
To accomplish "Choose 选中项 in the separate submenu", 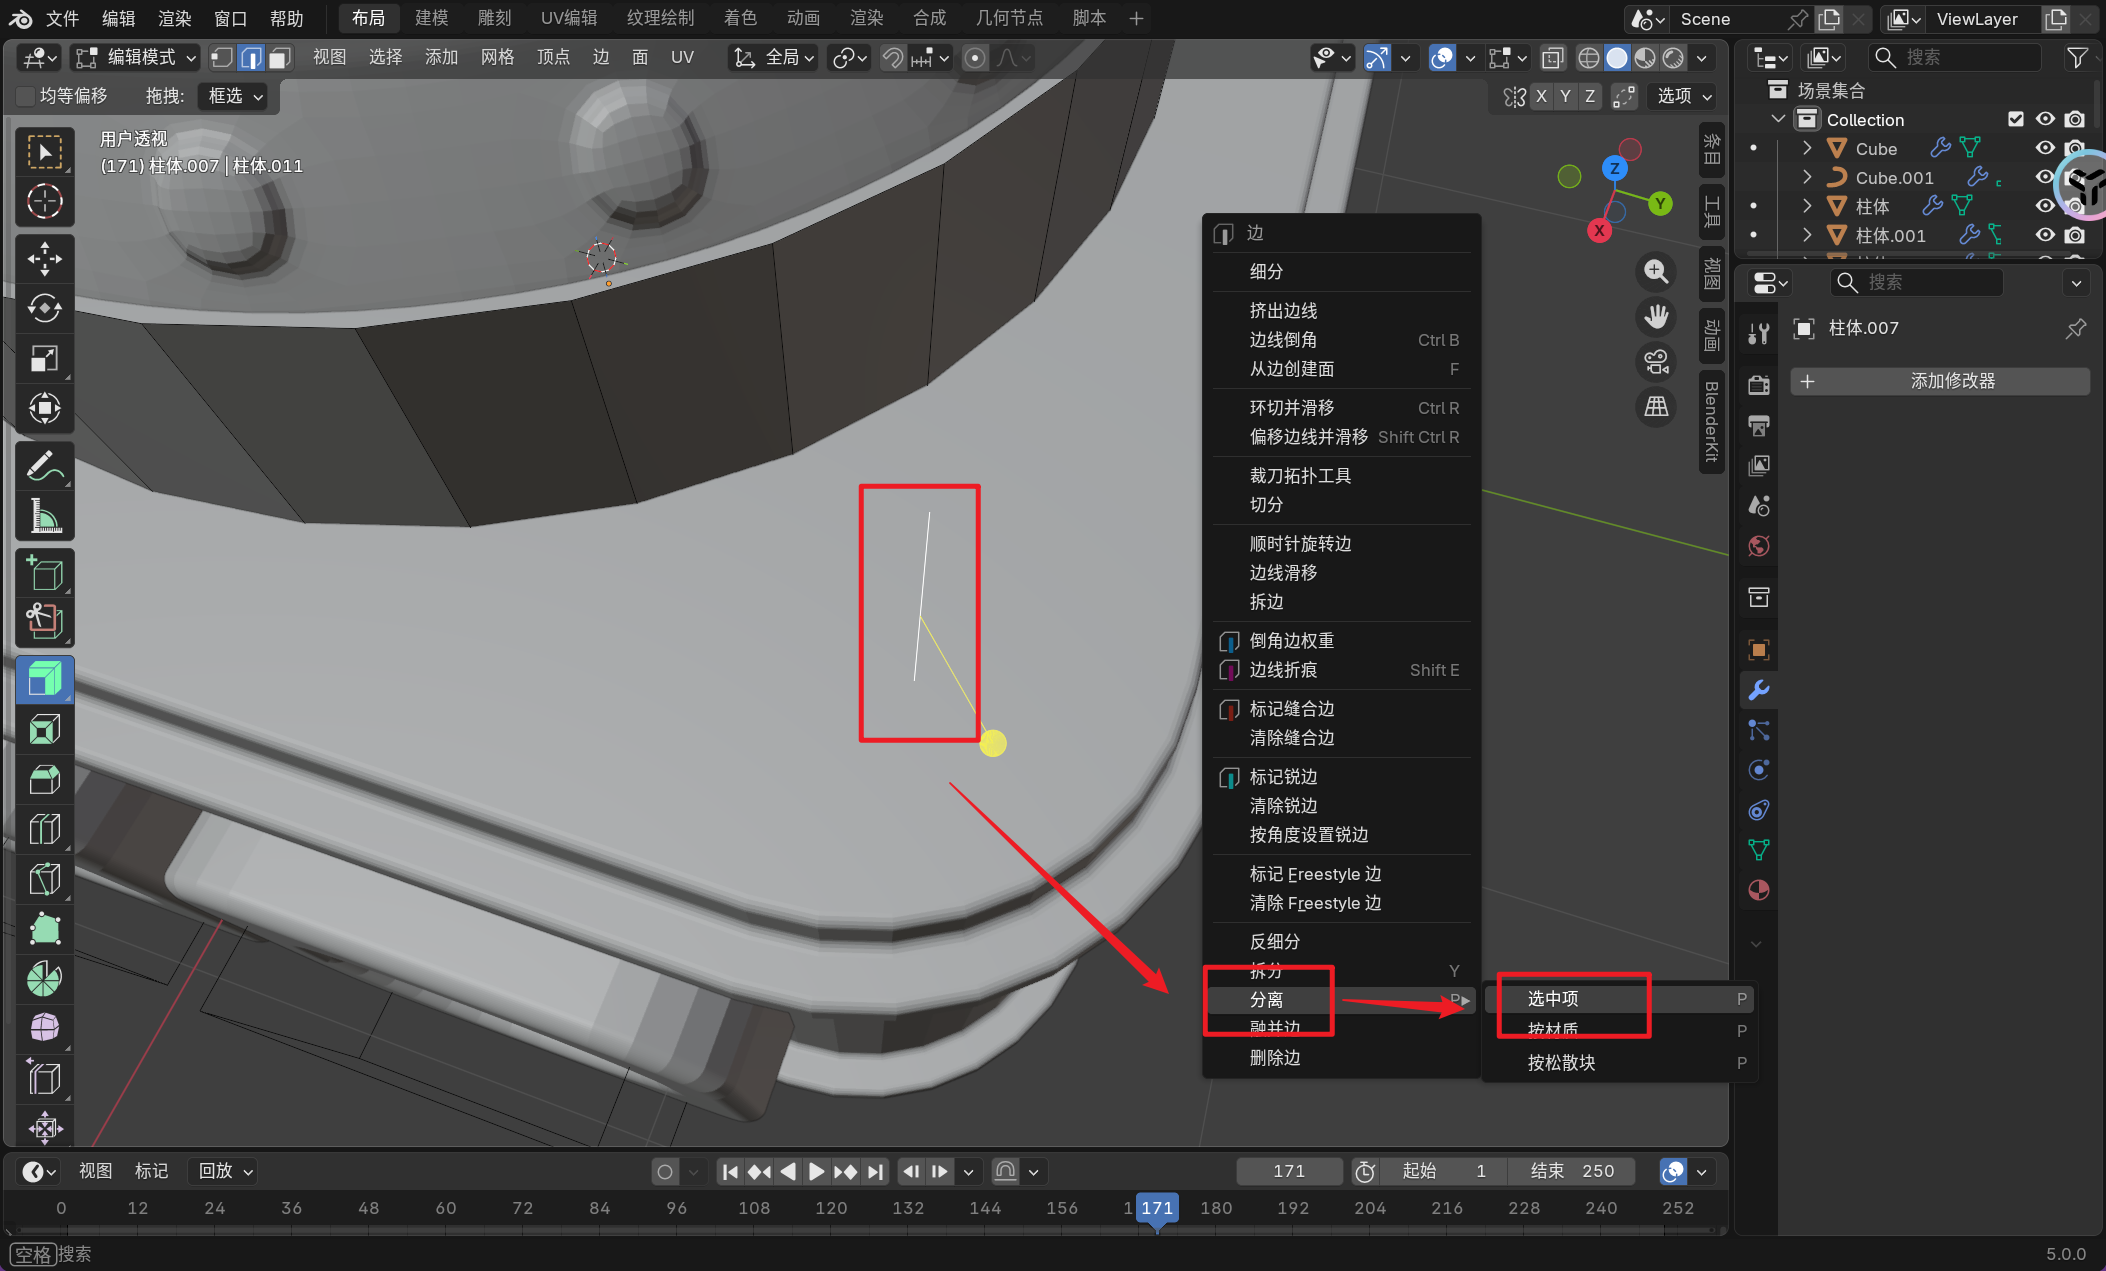I will 1553,998.
